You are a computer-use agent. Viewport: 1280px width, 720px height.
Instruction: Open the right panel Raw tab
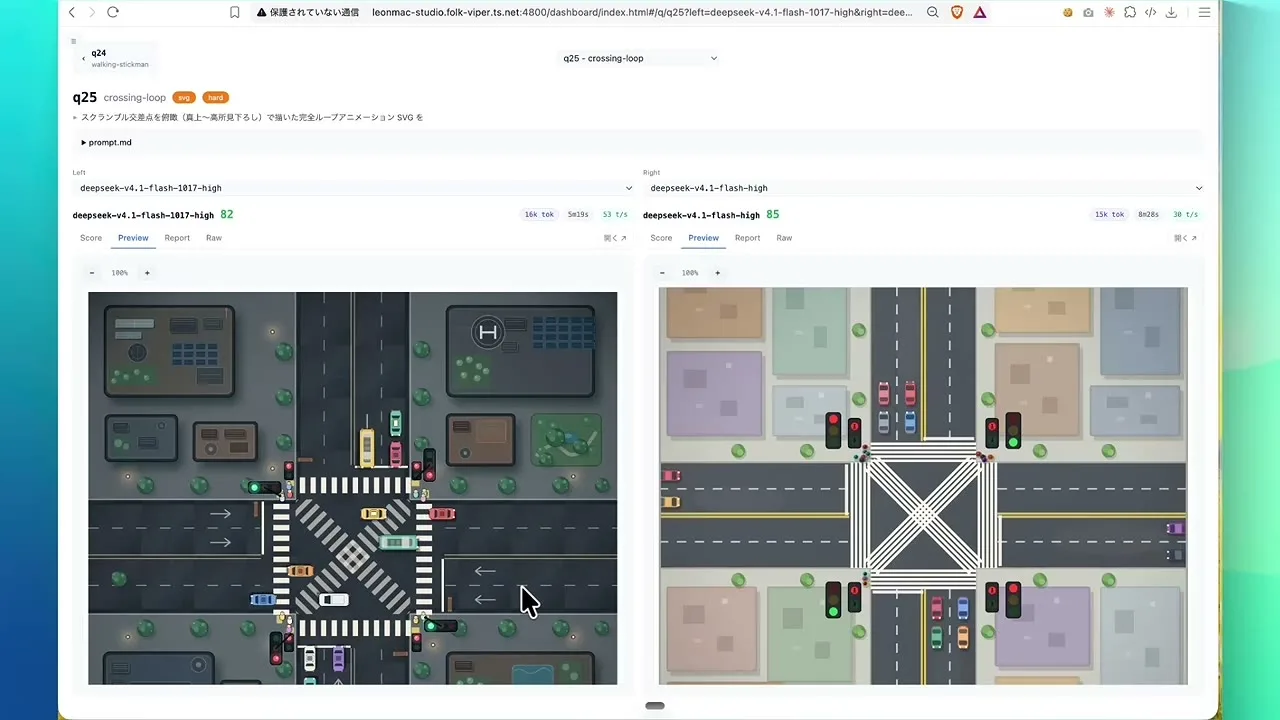click(784, 238)
